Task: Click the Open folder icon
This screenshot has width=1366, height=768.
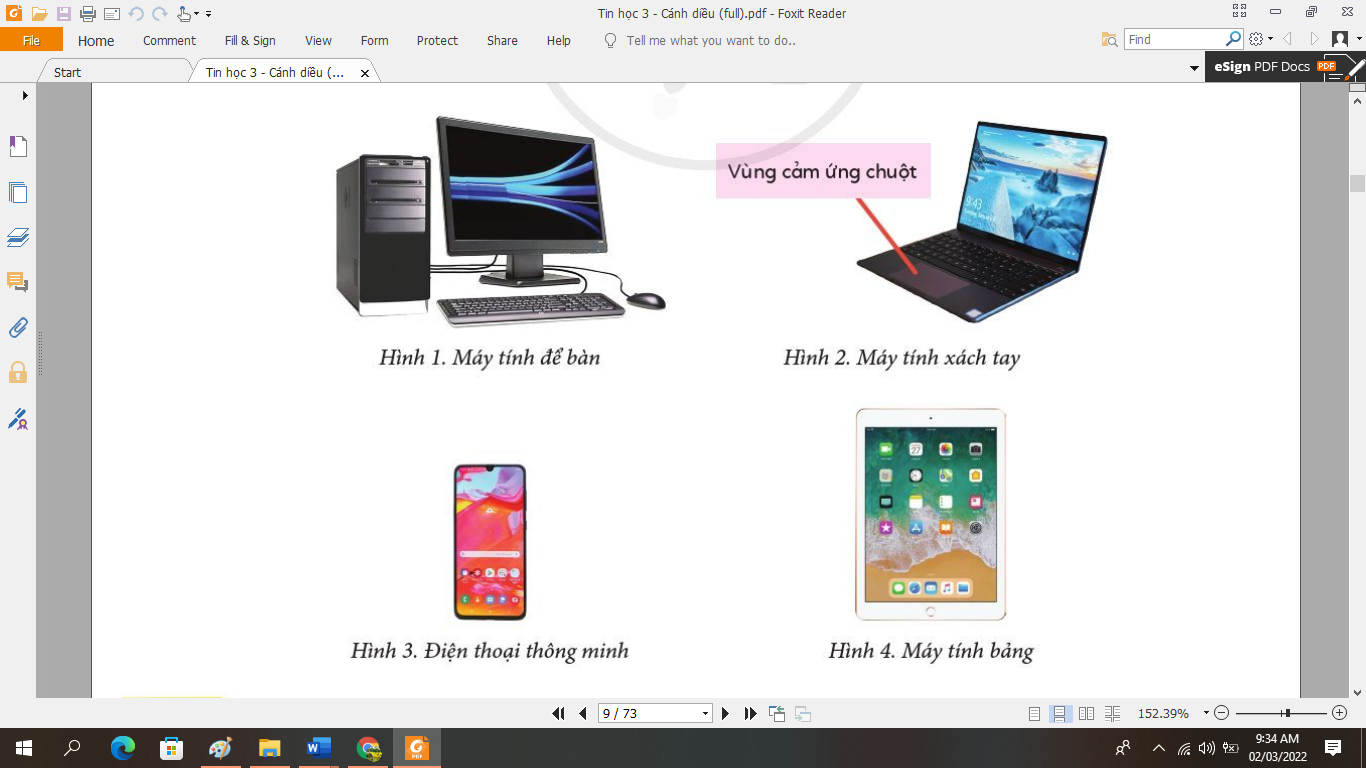Action: [39, 14]
